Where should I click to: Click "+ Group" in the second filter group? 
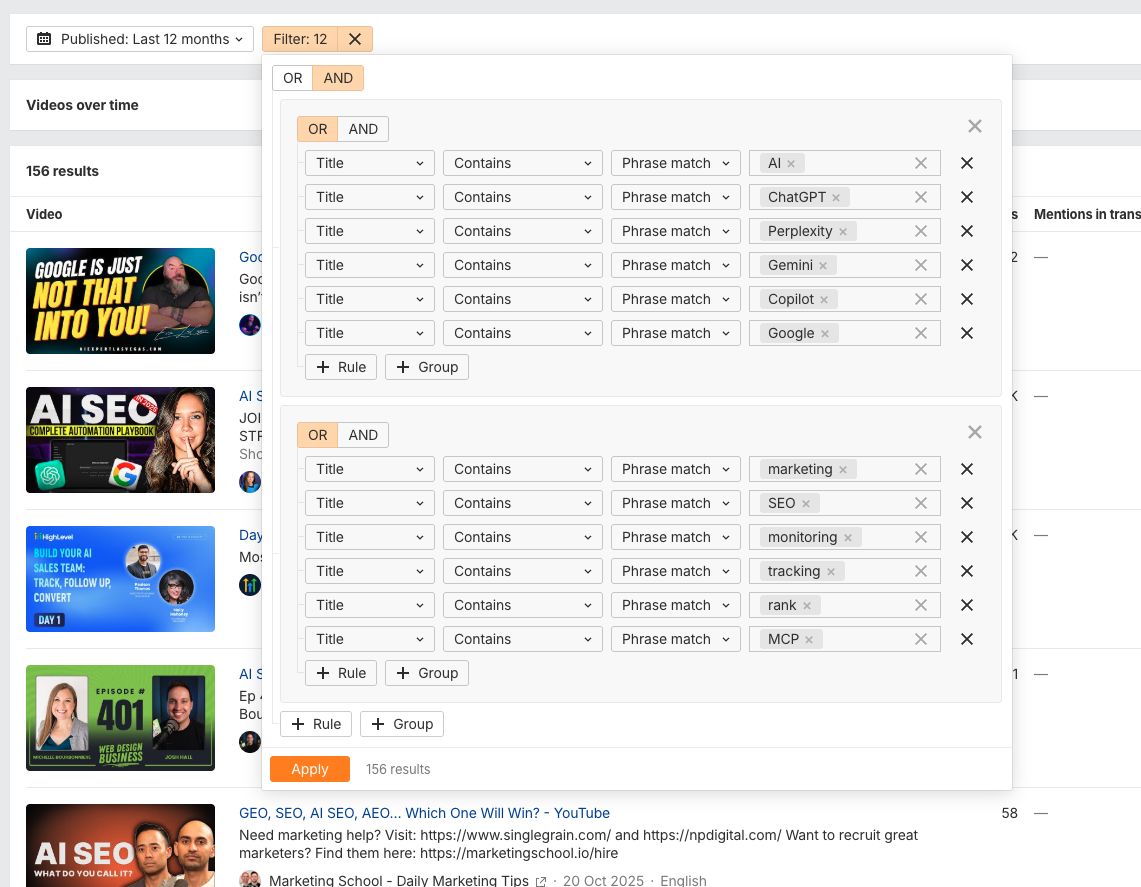tap(427, 673)
